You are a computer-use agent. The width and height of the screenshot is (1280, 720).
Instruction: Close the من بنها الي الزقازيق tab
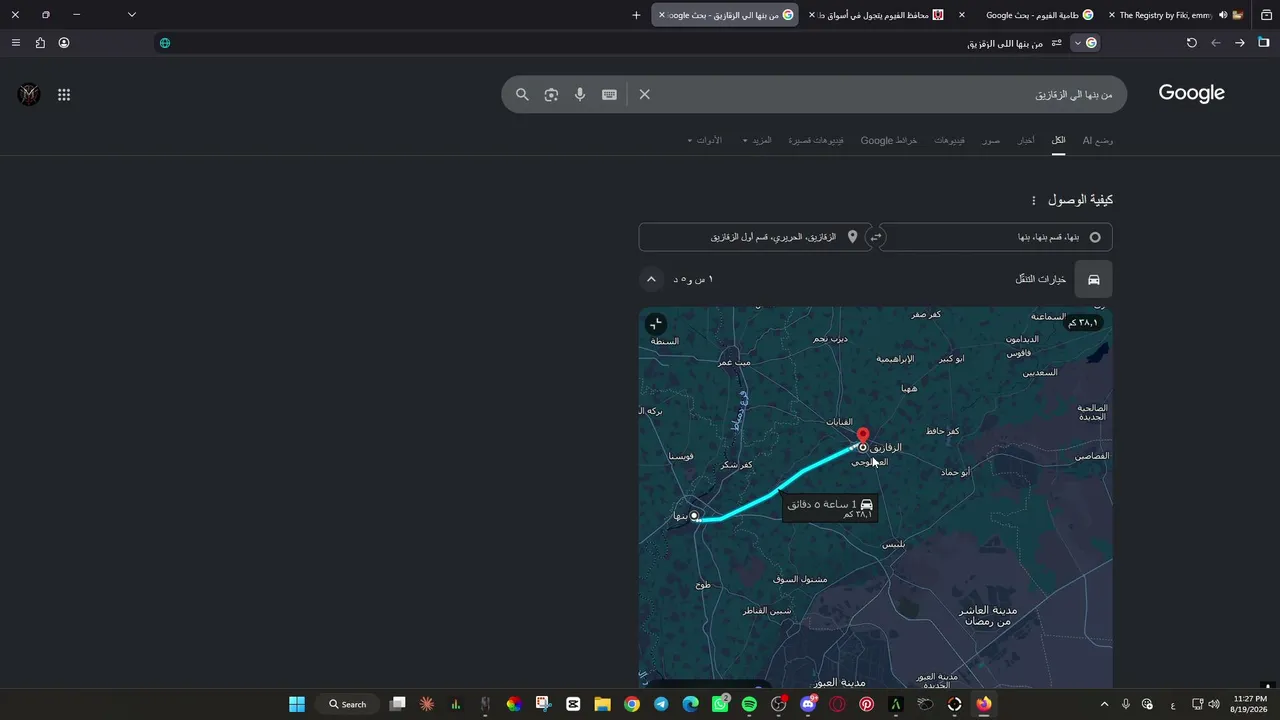point(662,15)
